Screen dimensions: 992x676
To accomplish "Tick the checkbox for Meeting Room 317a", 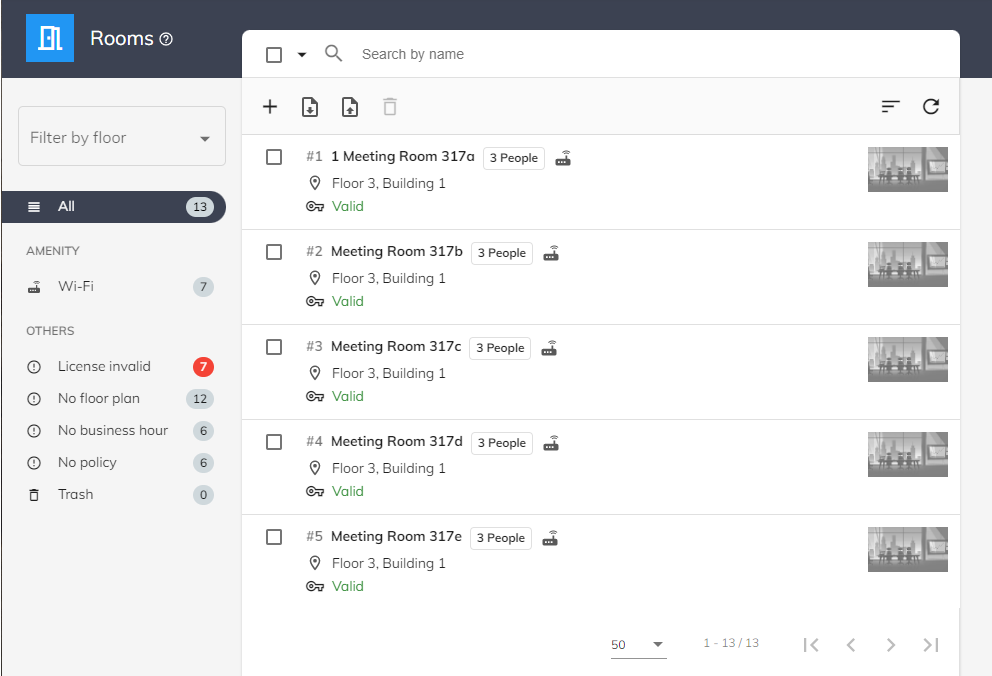I will click(x=274, y=157).
